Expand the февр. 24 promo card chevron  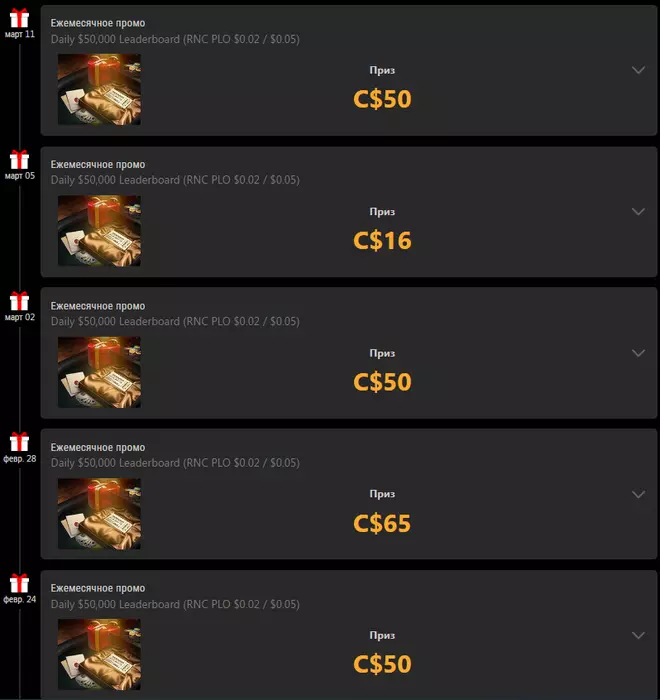pos(638,635)
